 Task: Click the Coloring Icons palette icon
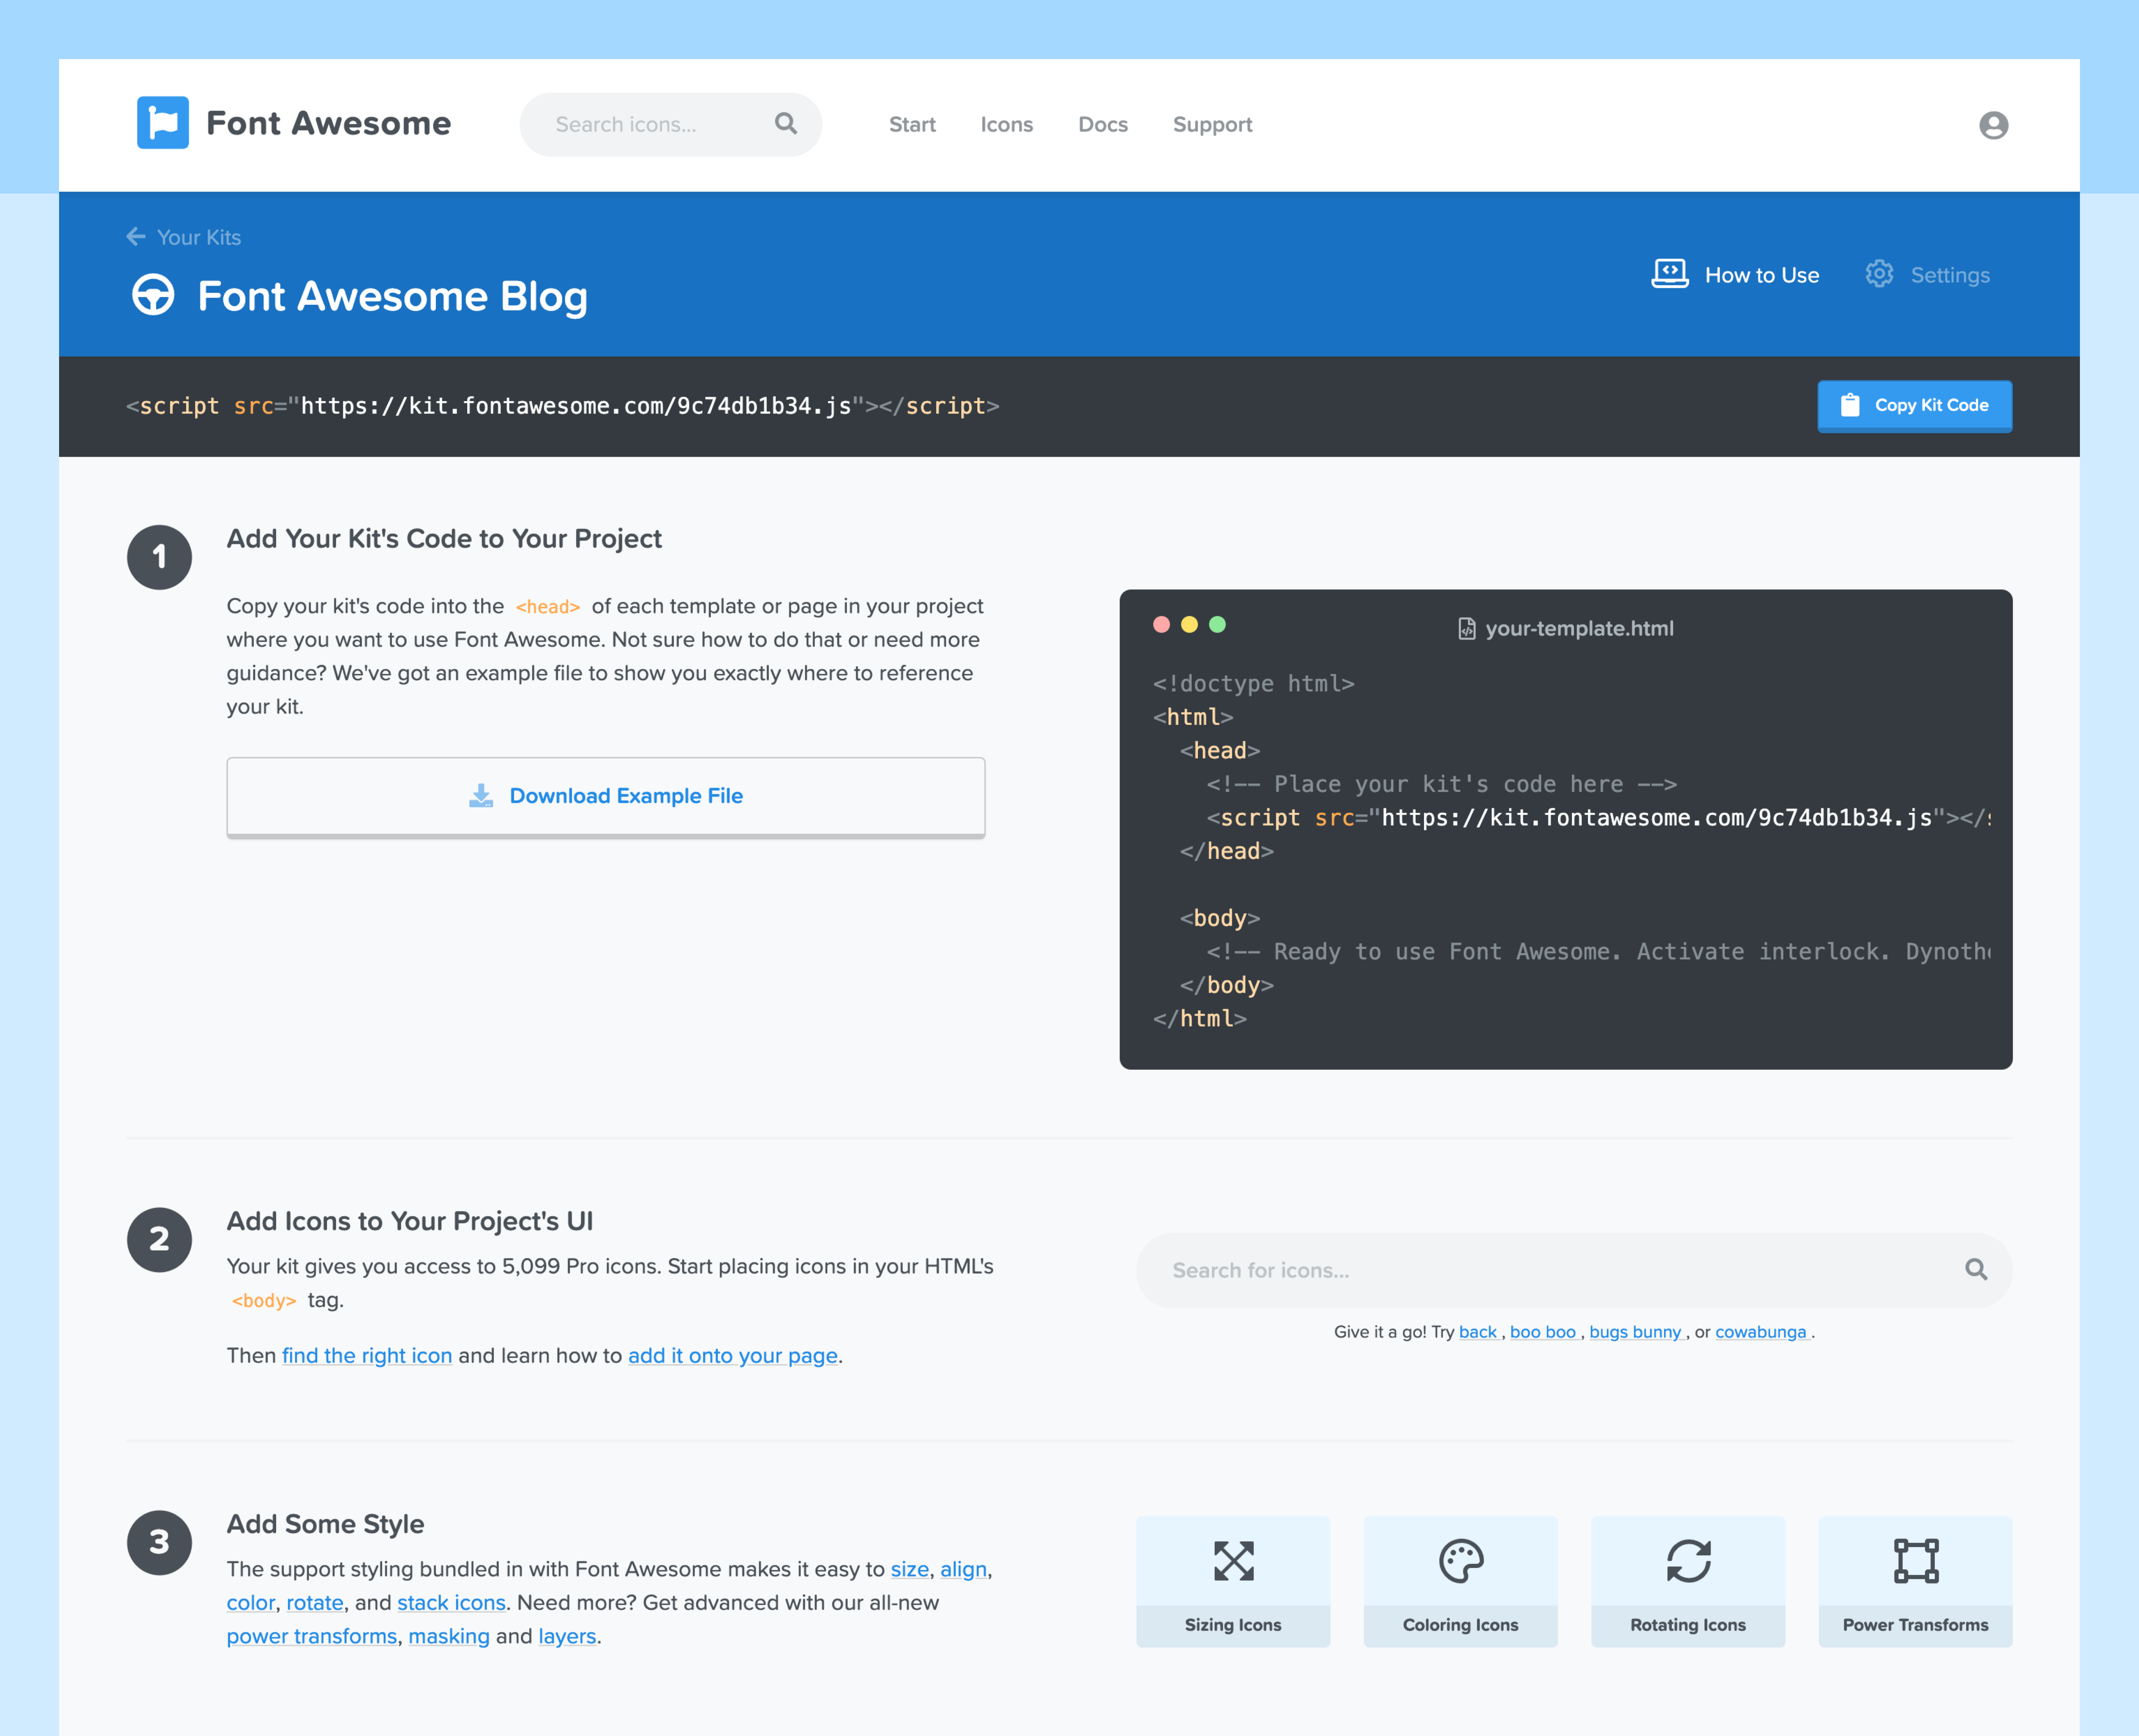(x=1461, y=1561)
